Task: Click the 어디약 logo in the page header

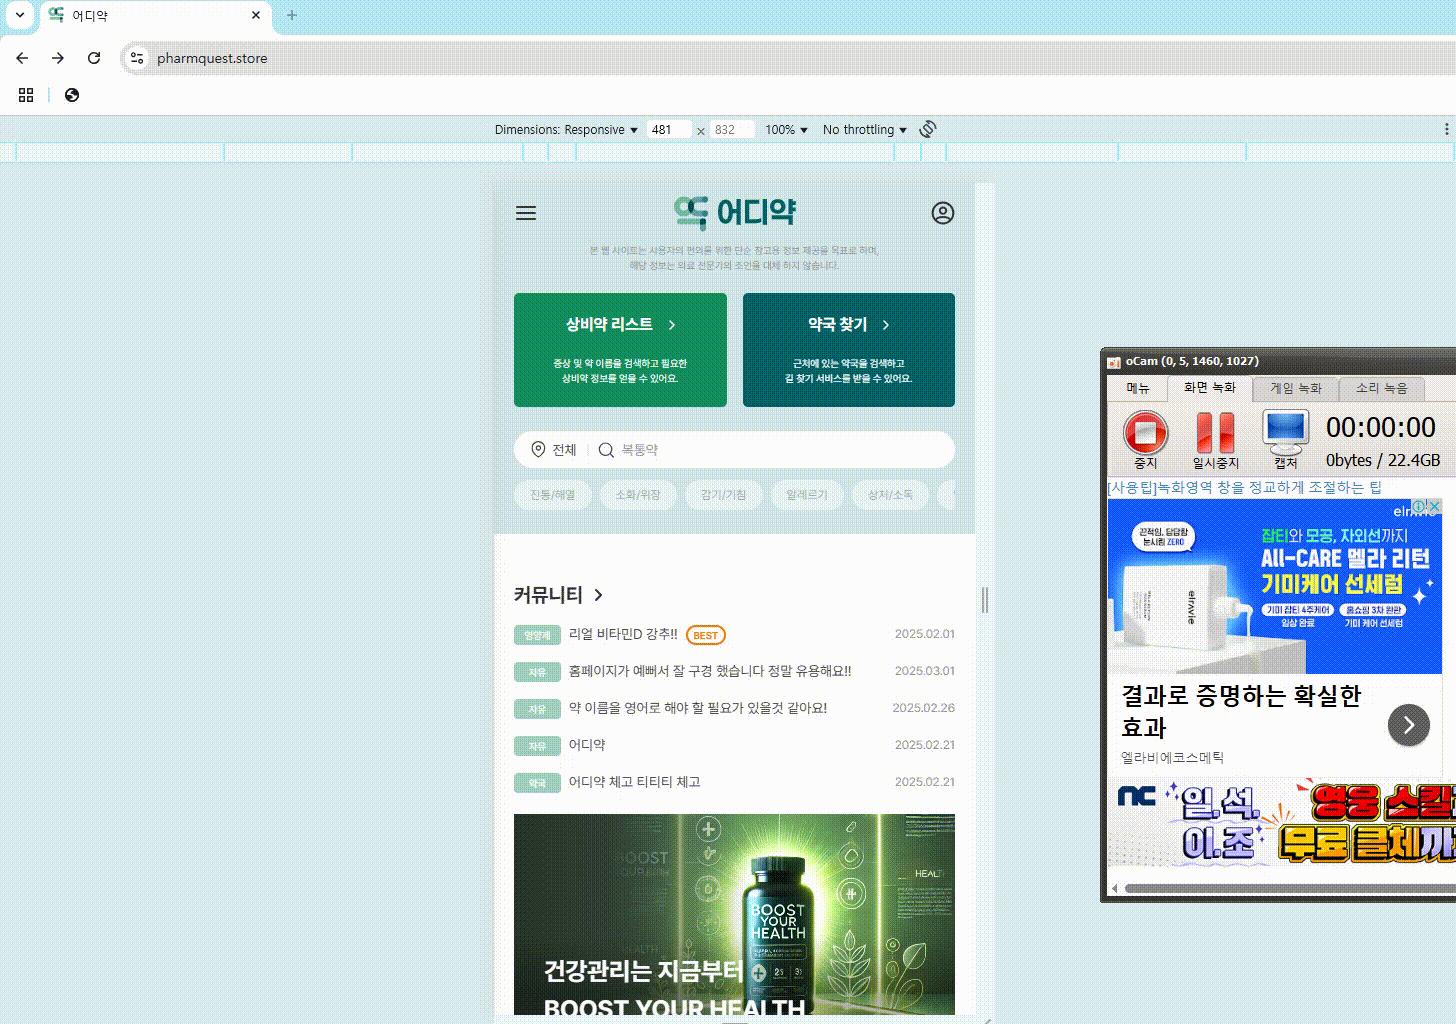Action: tap(735, 212)
